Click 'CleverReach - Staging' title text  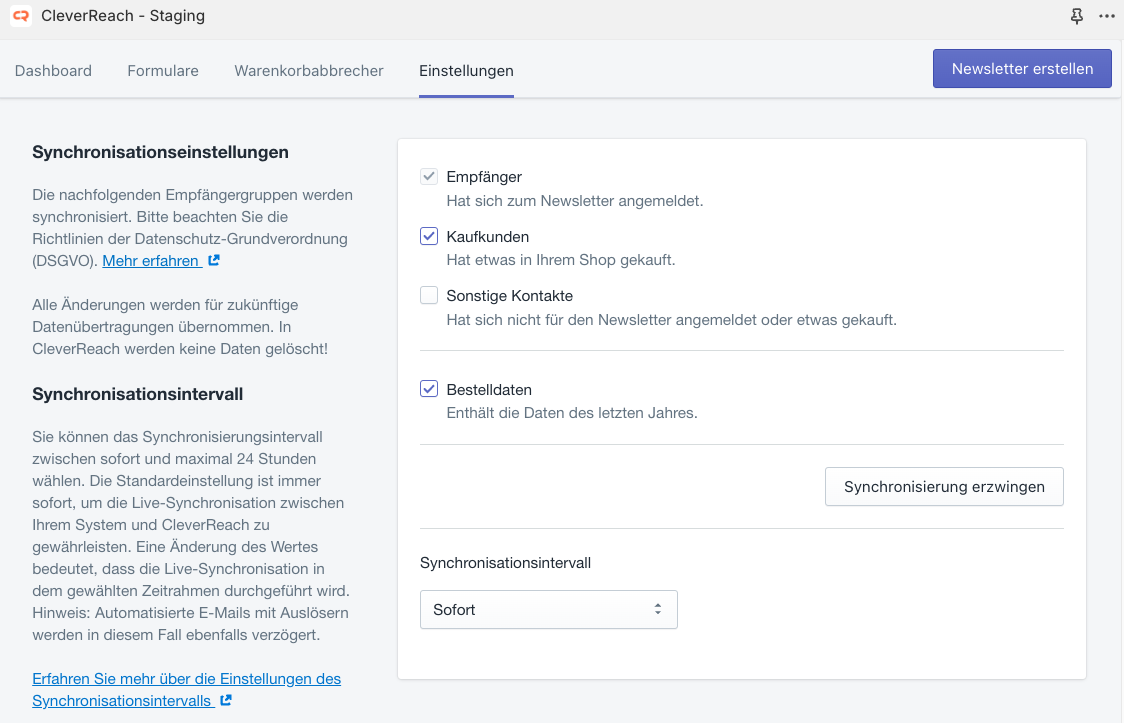pyautogui.click(x=123, y=16)
